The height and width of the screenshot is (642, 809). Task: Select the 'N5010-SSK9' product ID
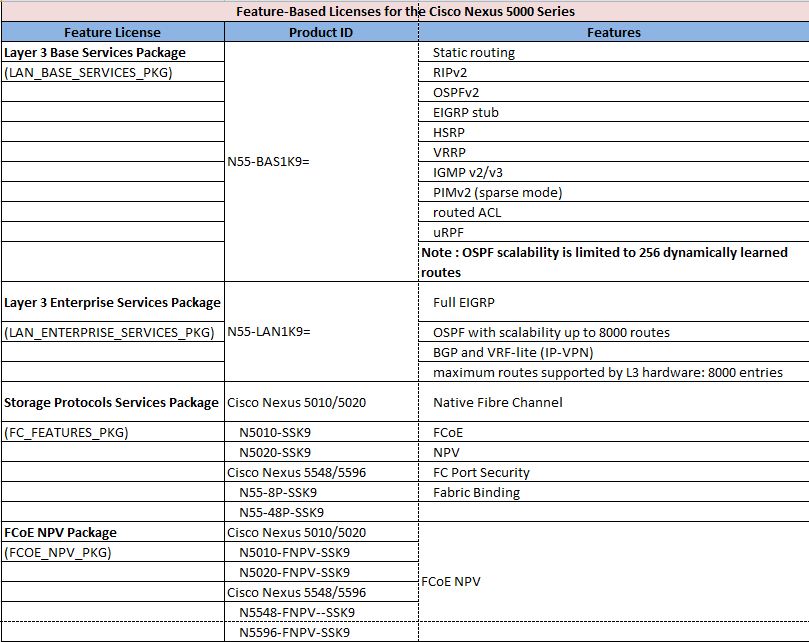coord(321,432)
